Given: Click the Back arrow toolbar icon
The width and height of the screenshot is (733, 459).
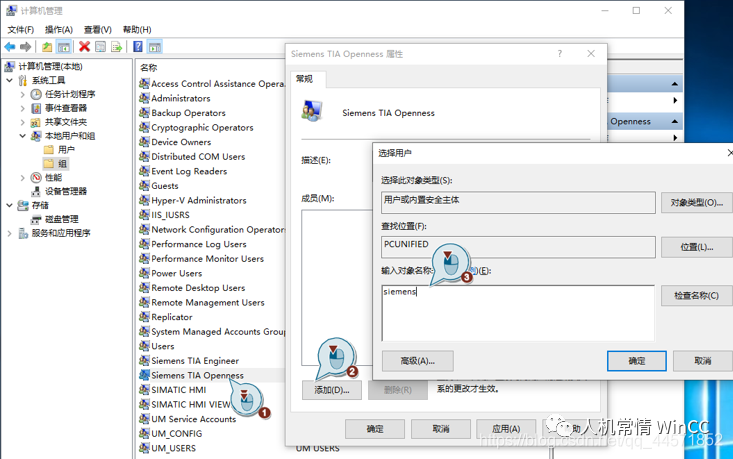Looking at the screenshot, I should pyautogui.click(x=9, y=47).
